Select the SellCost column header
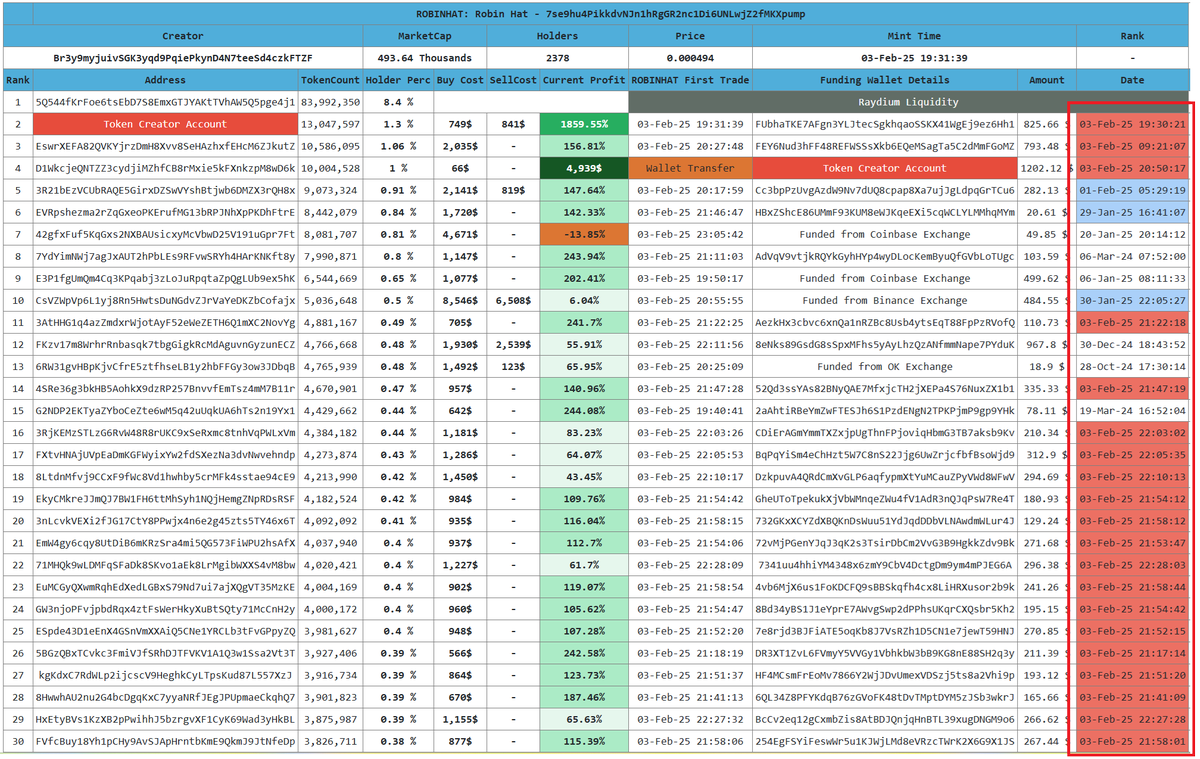The image size is (1200, 759). point(513,80)
